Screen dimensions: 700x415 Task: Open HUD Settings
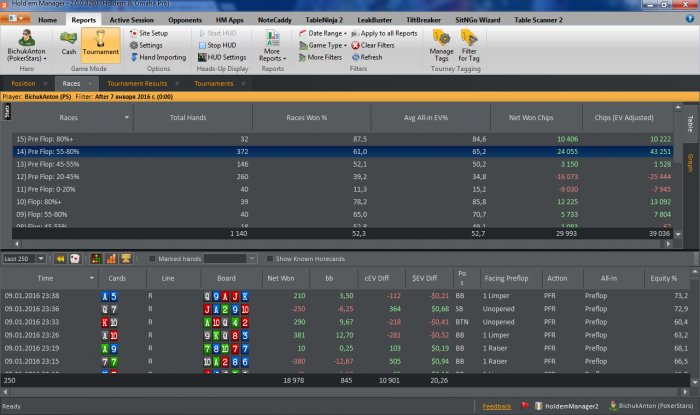222,57
